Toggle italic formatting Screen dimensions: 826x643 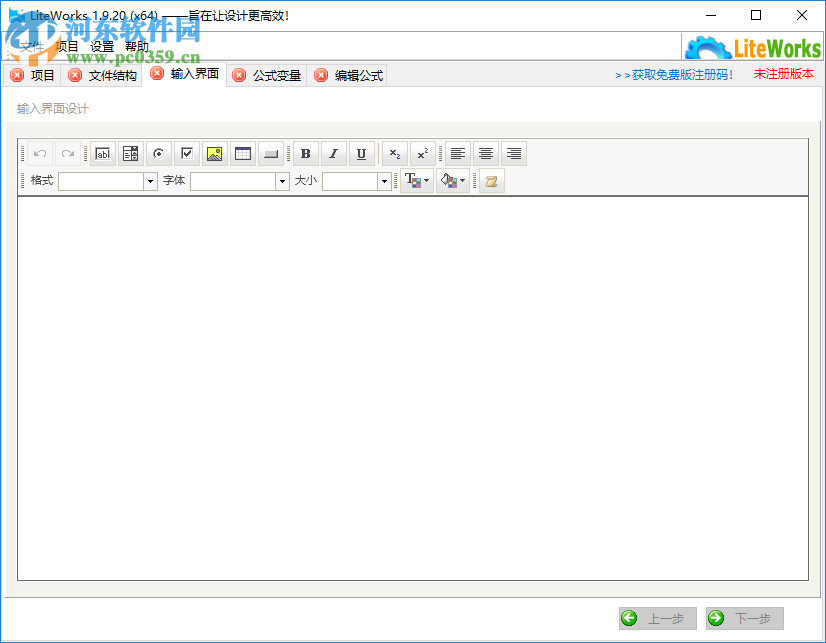click(332, 153)
